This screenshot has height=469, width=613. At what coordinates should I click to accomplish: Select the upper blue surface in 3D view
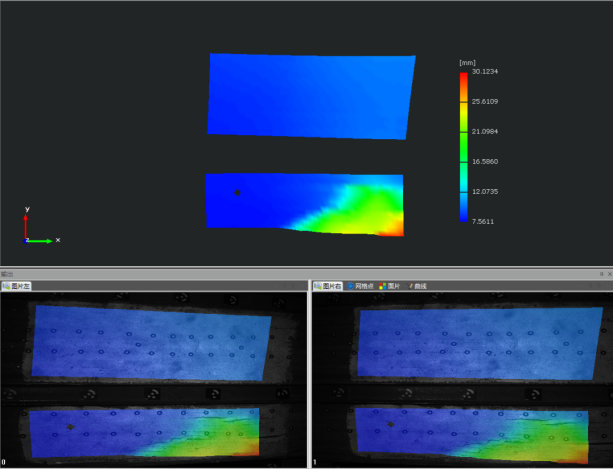click(310, 94)
